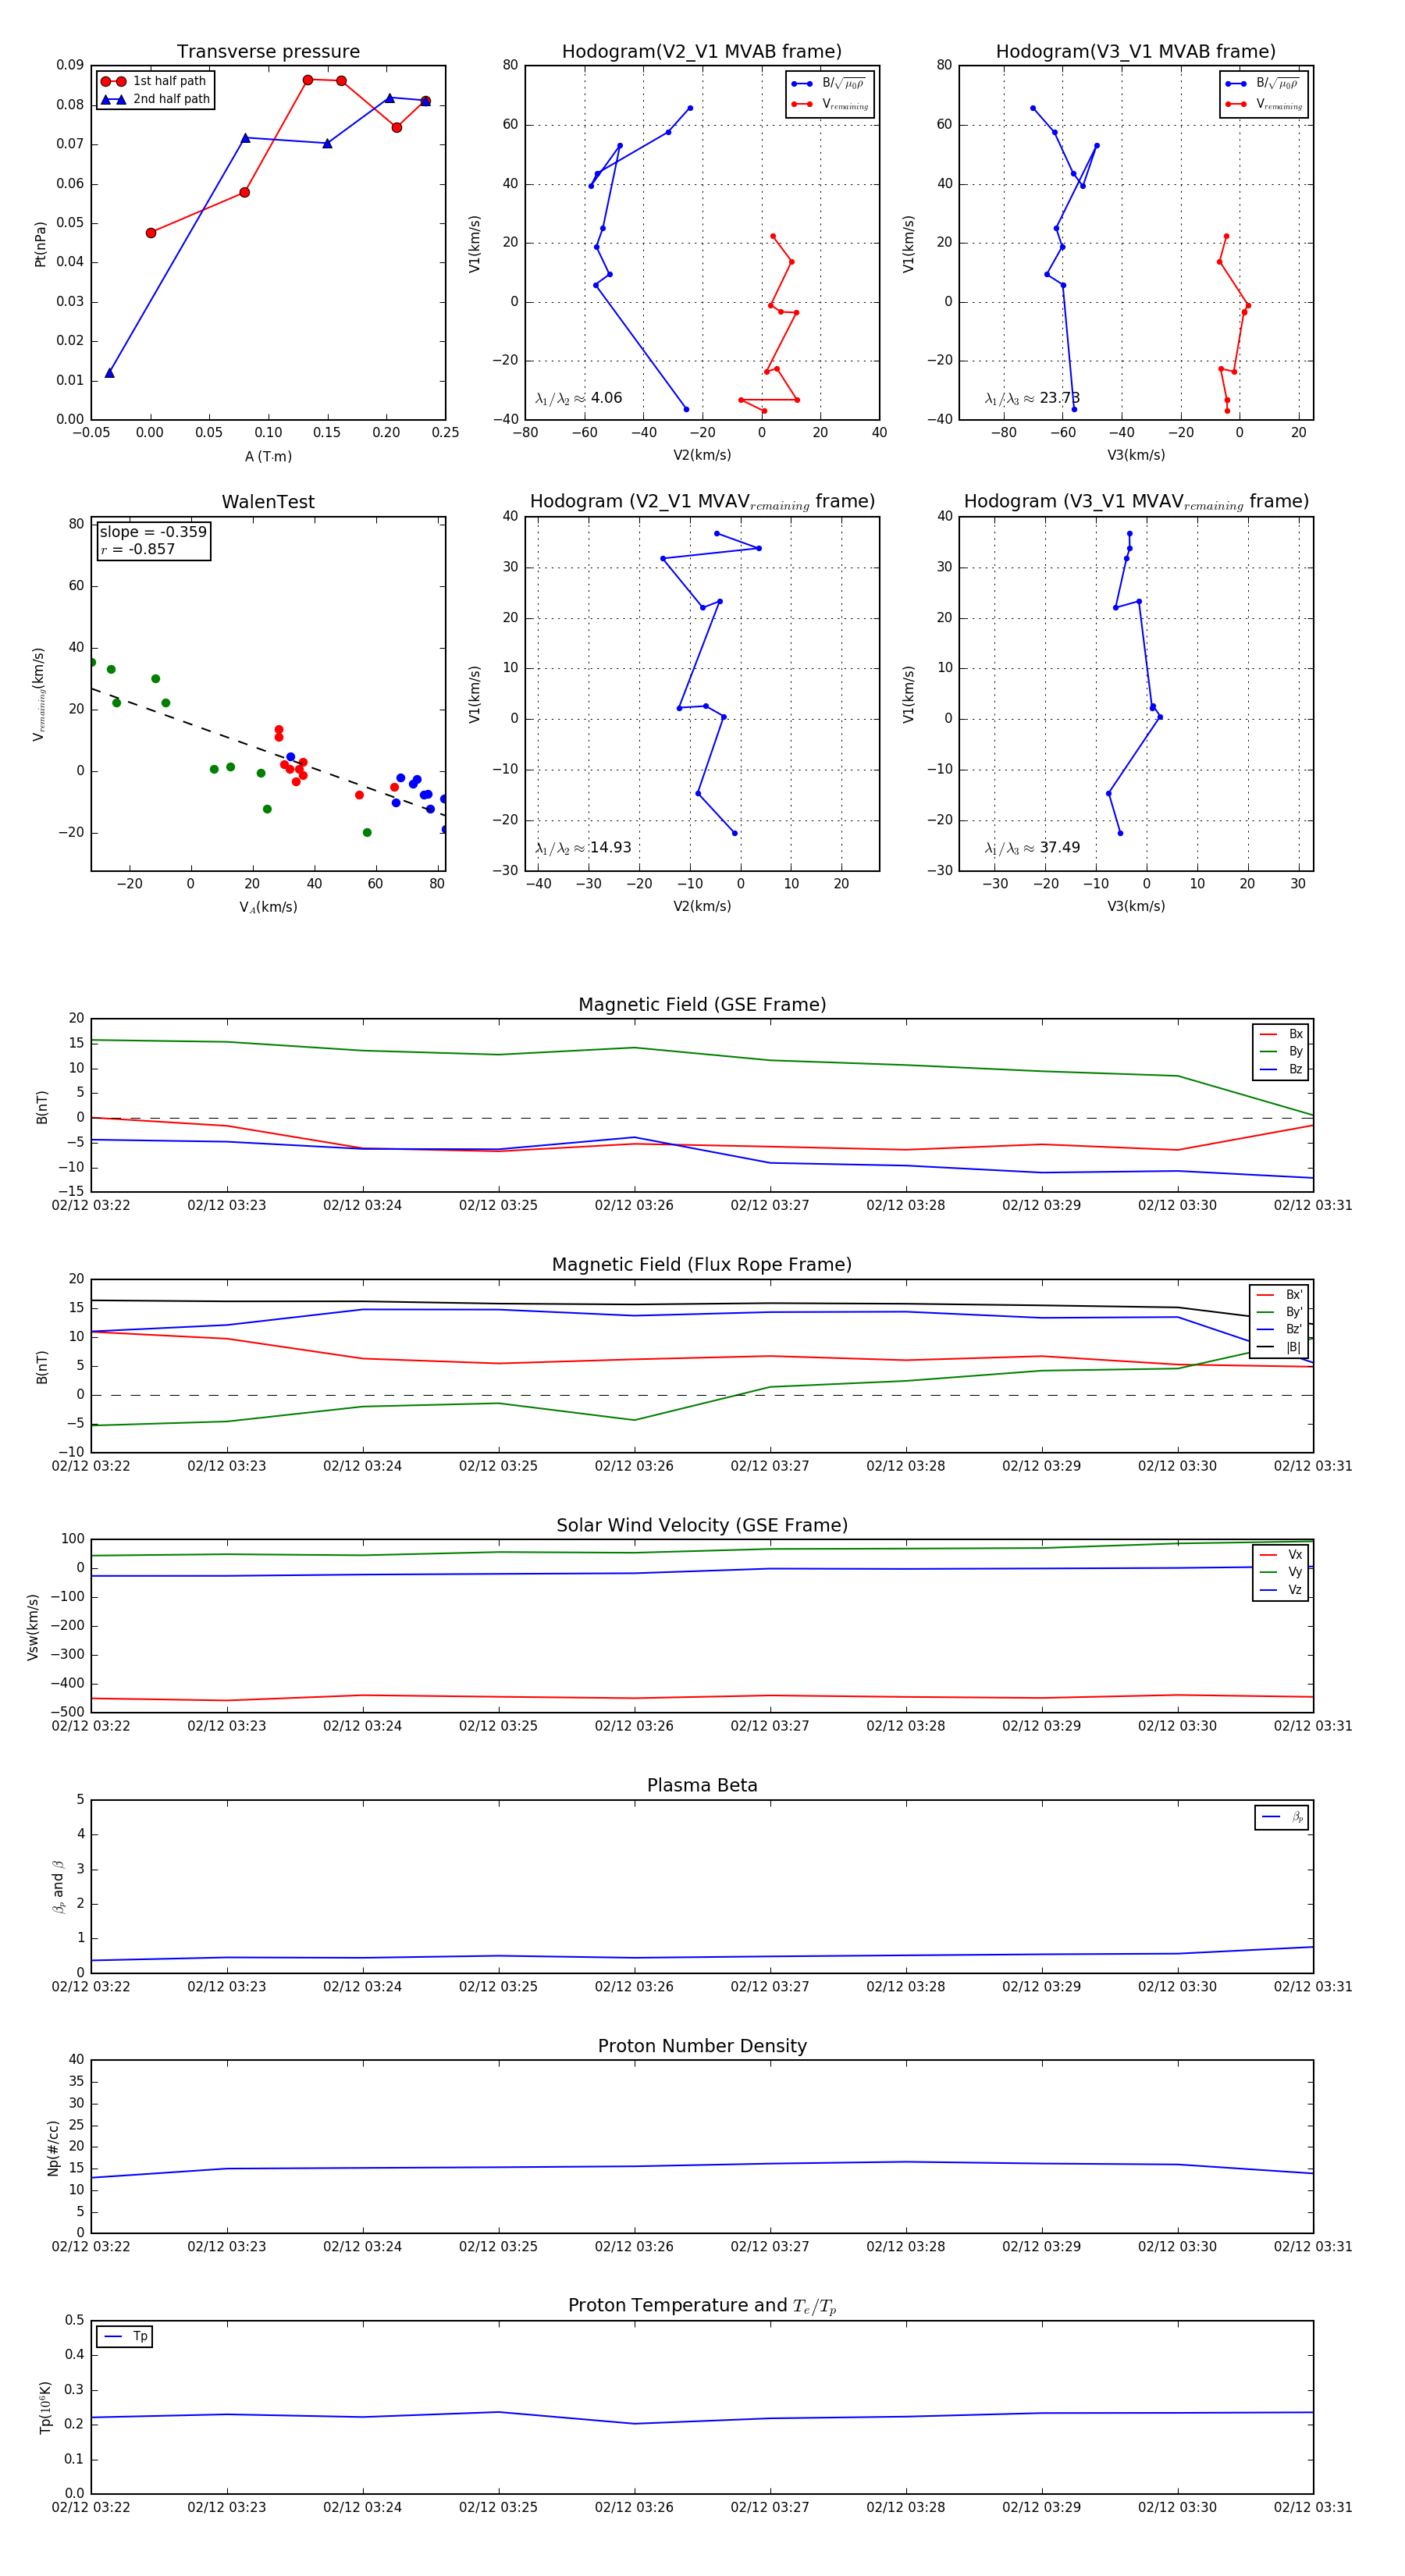Click the 'Proton Number Density' title
Image resolution: width=1405 pixels, height=2576 pixels.
pos(702,2046)
